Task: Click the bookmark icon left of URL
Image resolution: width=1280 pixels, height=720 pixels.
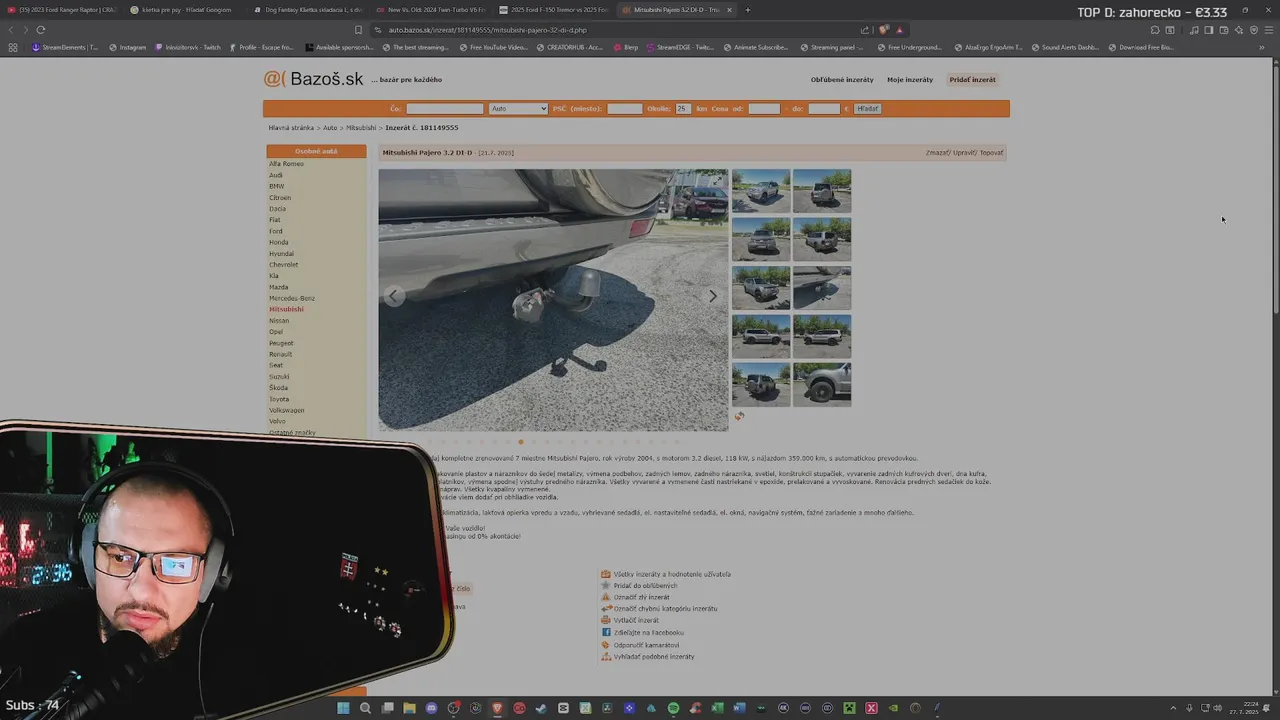Action: point(359,30)
